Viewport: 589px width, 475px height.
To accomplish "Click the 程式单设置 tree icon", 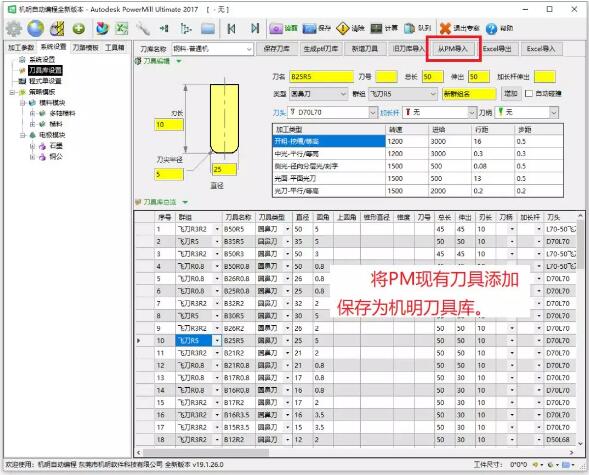I will 23,81.
